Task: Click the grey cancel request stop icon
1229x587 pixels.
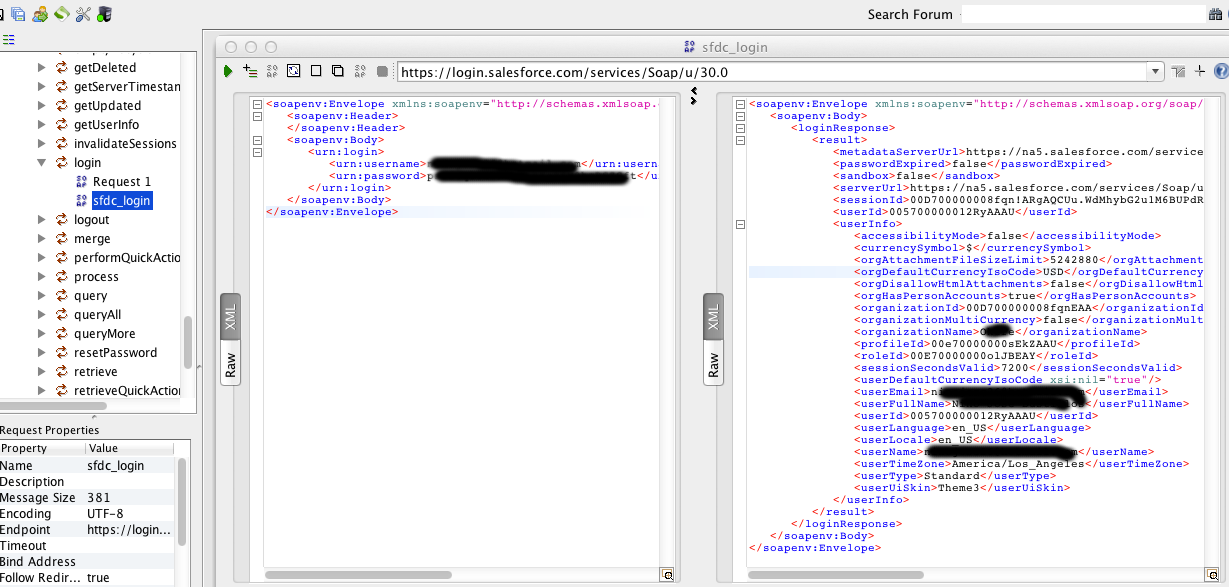Action: 382,71
